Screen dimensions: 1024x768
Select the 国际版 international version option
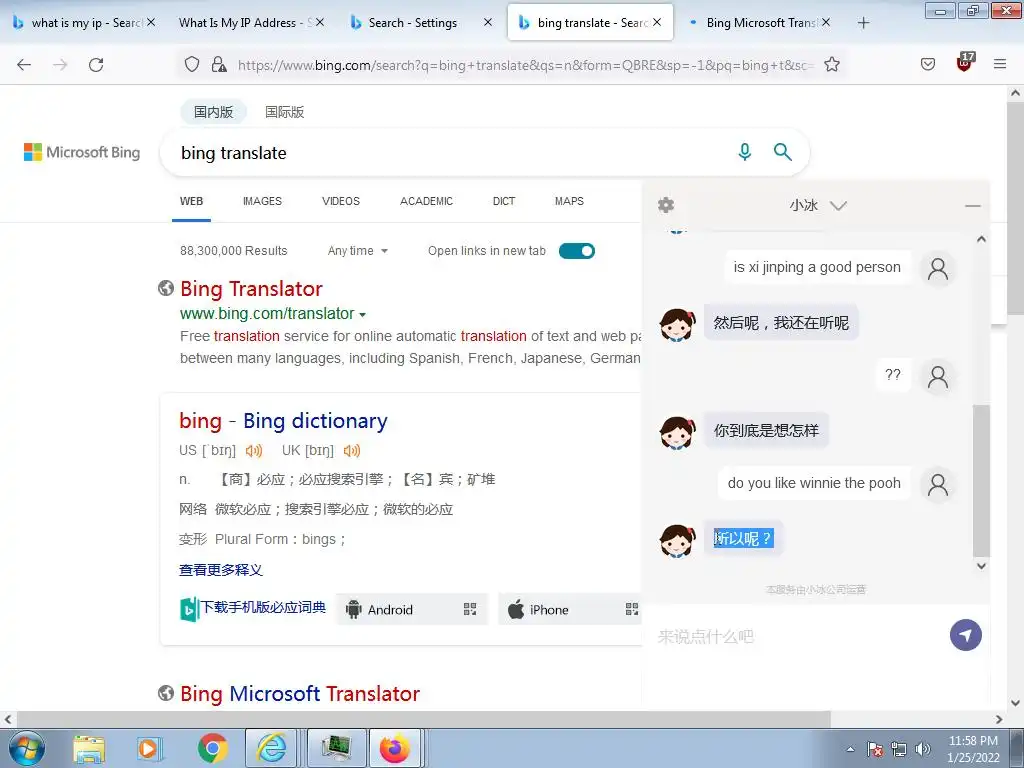pos(284,112)
